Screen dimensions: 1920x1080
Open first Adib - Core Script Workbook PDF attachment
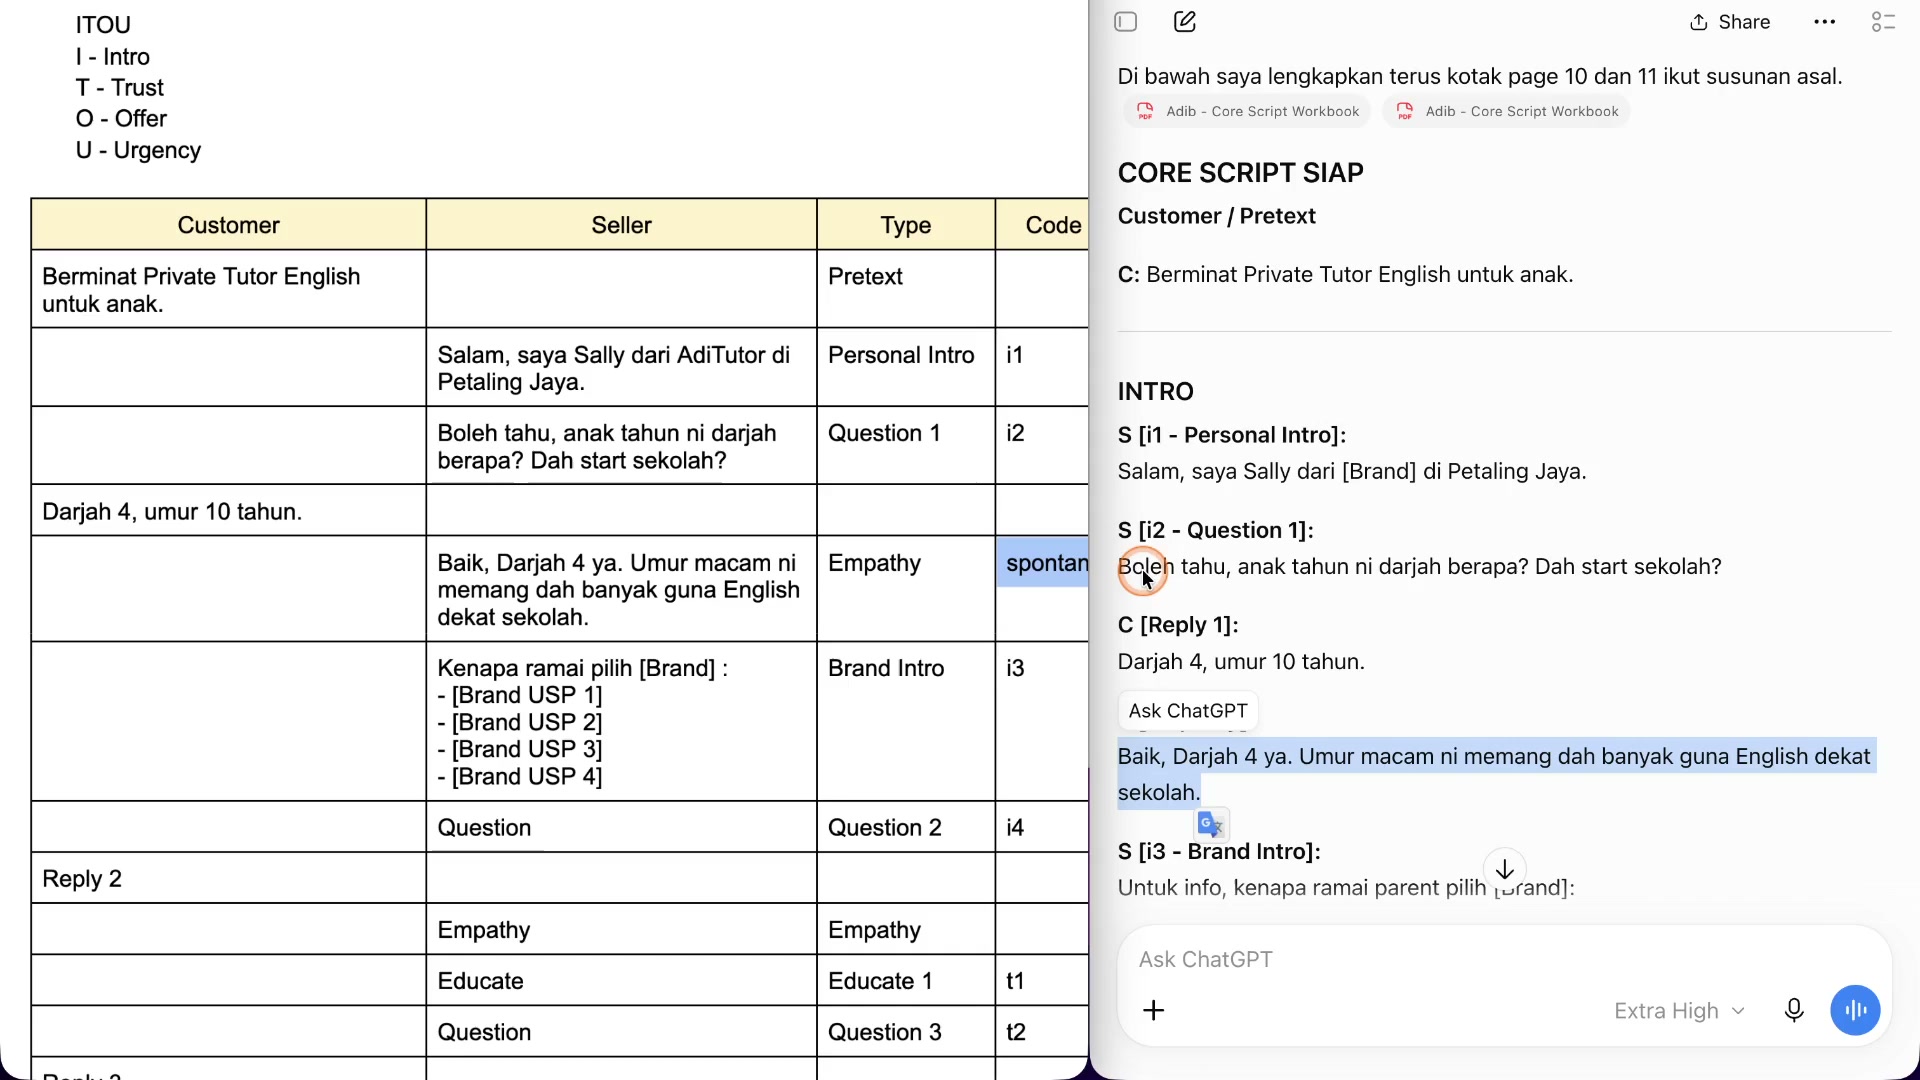(1247, 111)
